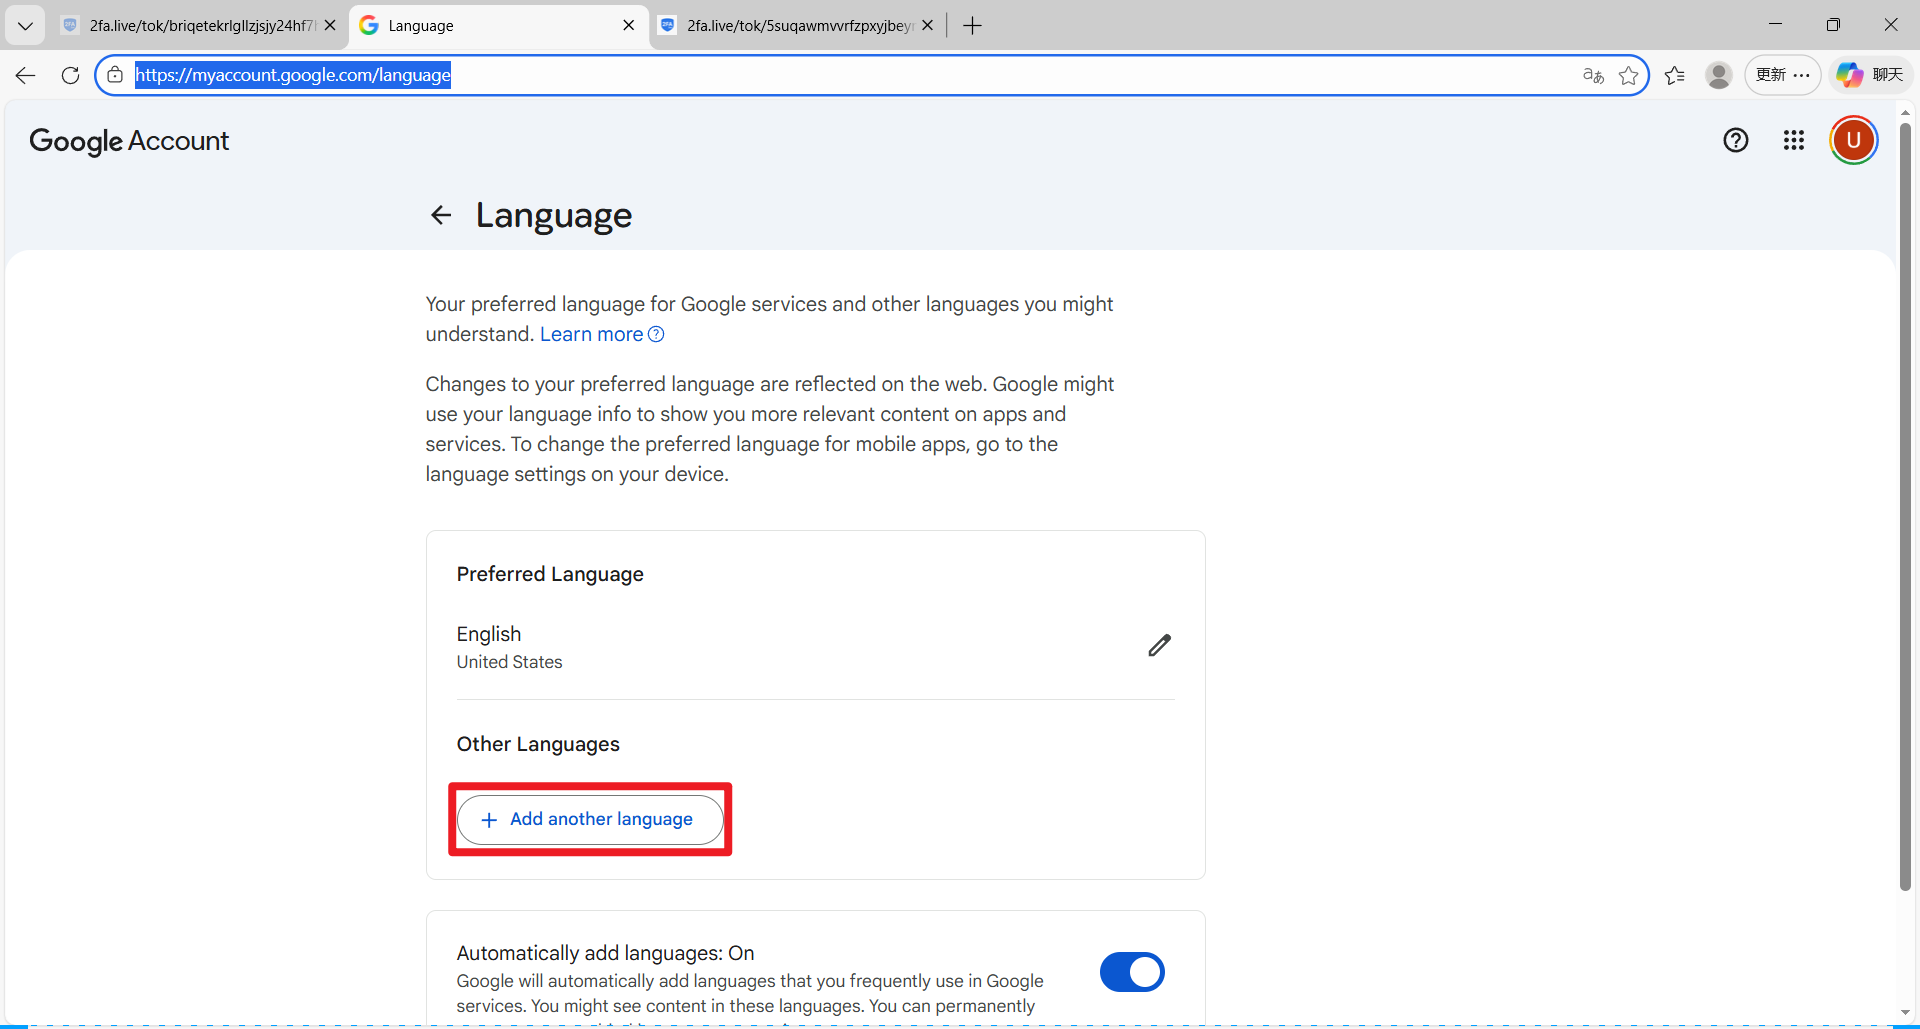Click the user avatar with letter U
The image size is (1920, 1029).
(1853, 141)
